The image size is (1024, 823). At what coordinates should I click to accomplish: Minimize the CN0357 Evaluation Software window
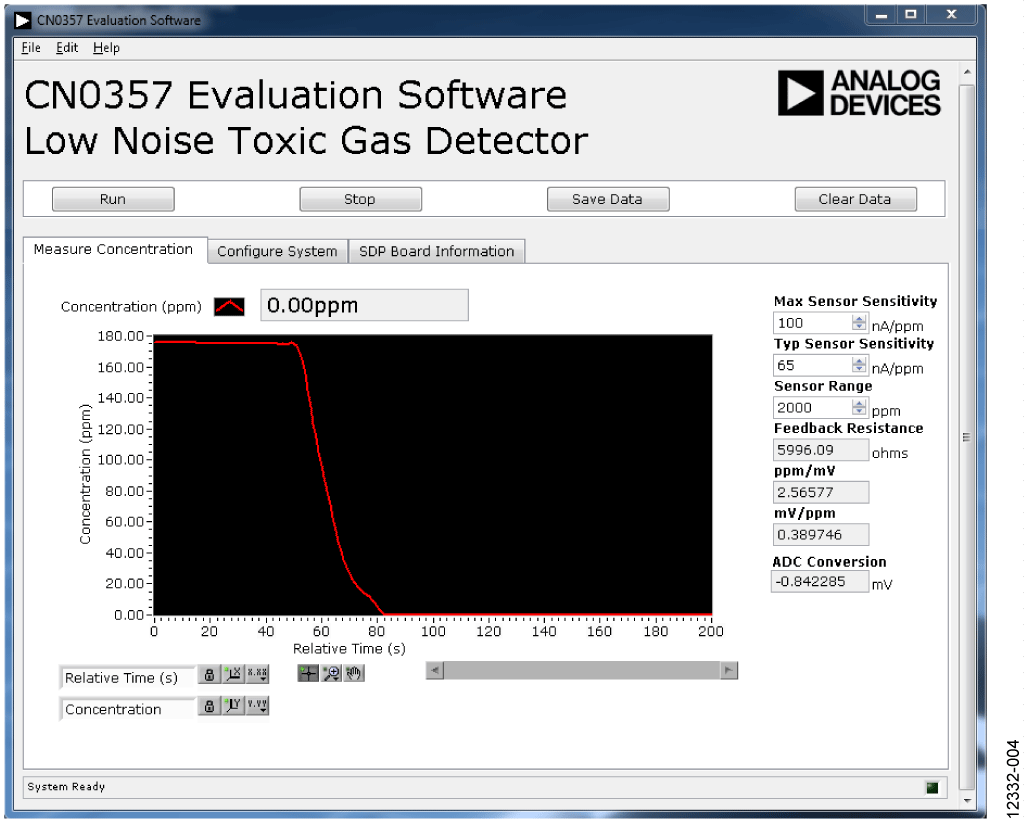pos(881,14)
